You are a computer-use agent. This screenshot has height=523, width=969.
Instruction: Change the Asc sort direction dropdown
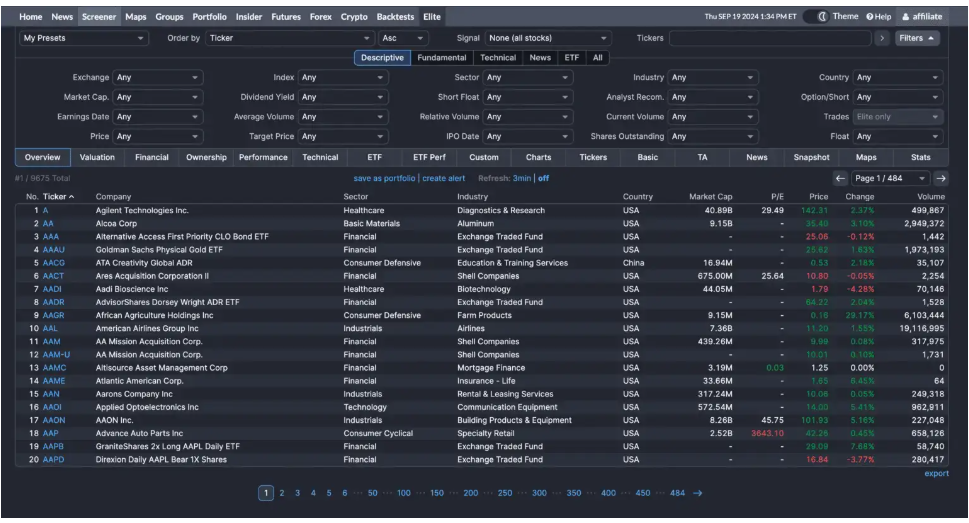403,38
